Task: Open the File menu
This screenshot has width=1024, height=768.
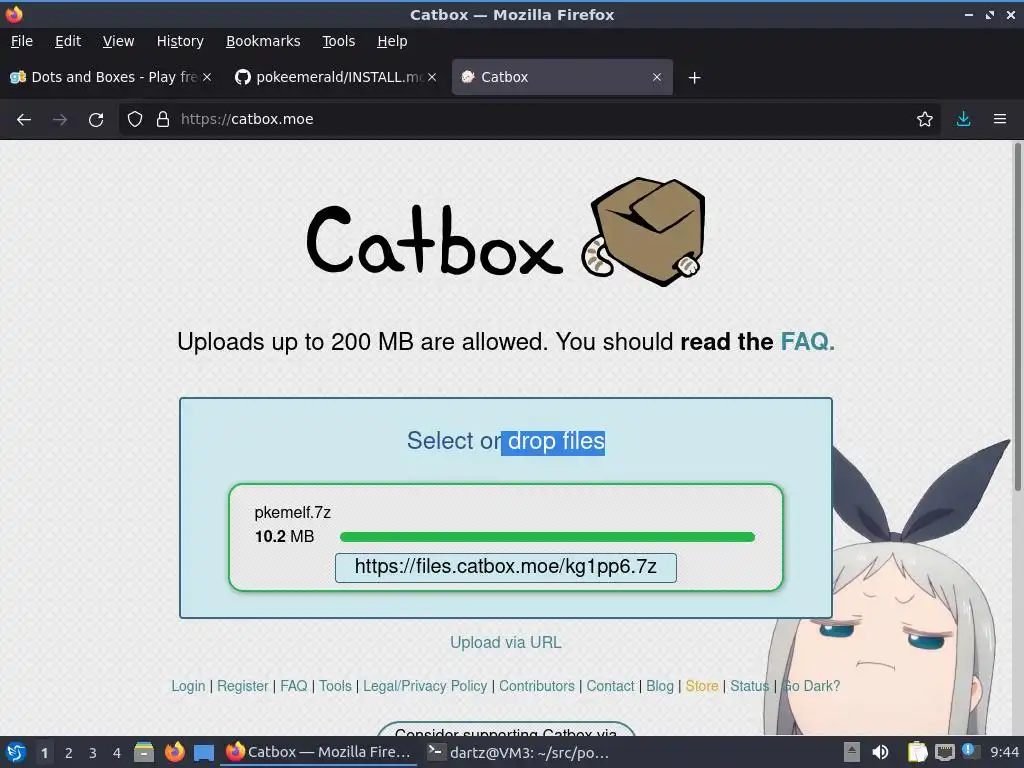Action: 22,41
